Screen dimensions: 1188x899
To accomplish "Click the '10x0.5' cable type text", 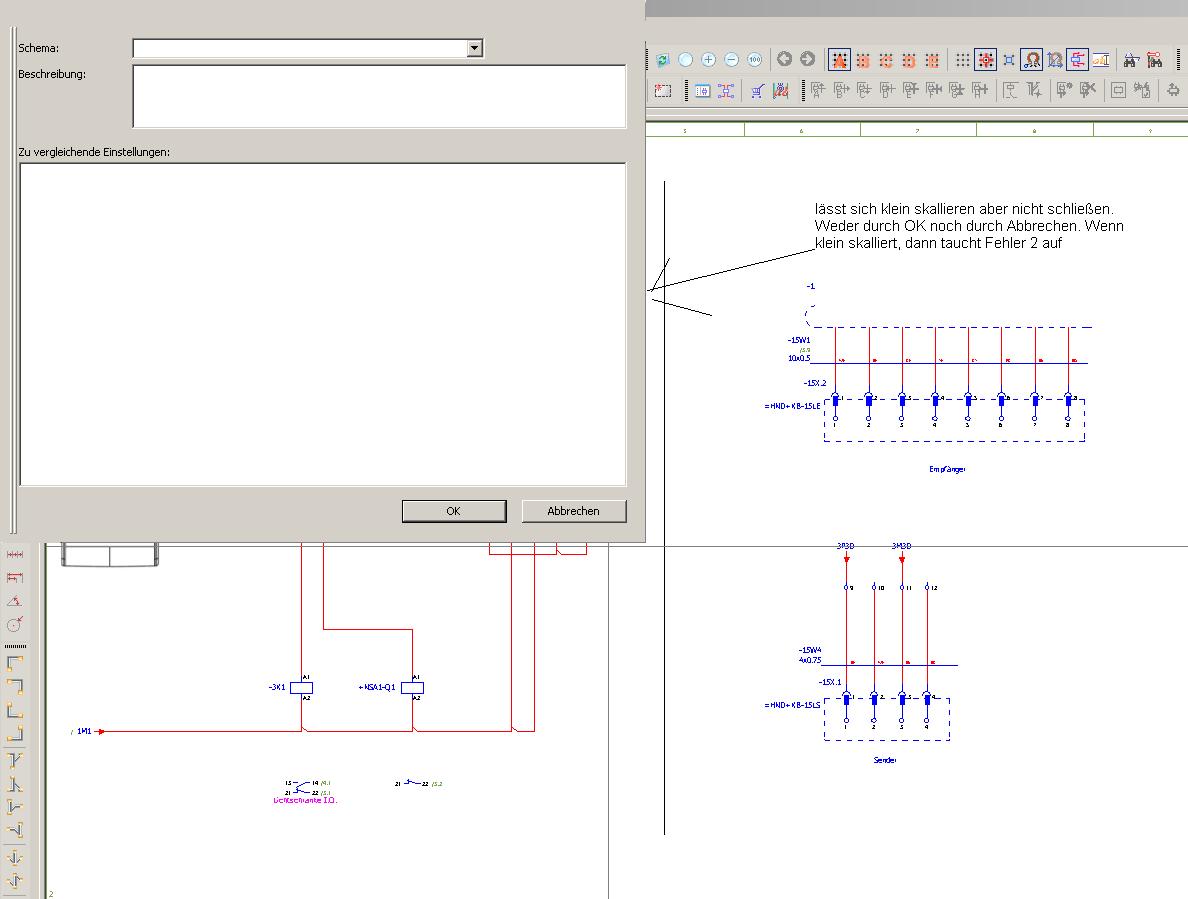I will pos(799,358).
